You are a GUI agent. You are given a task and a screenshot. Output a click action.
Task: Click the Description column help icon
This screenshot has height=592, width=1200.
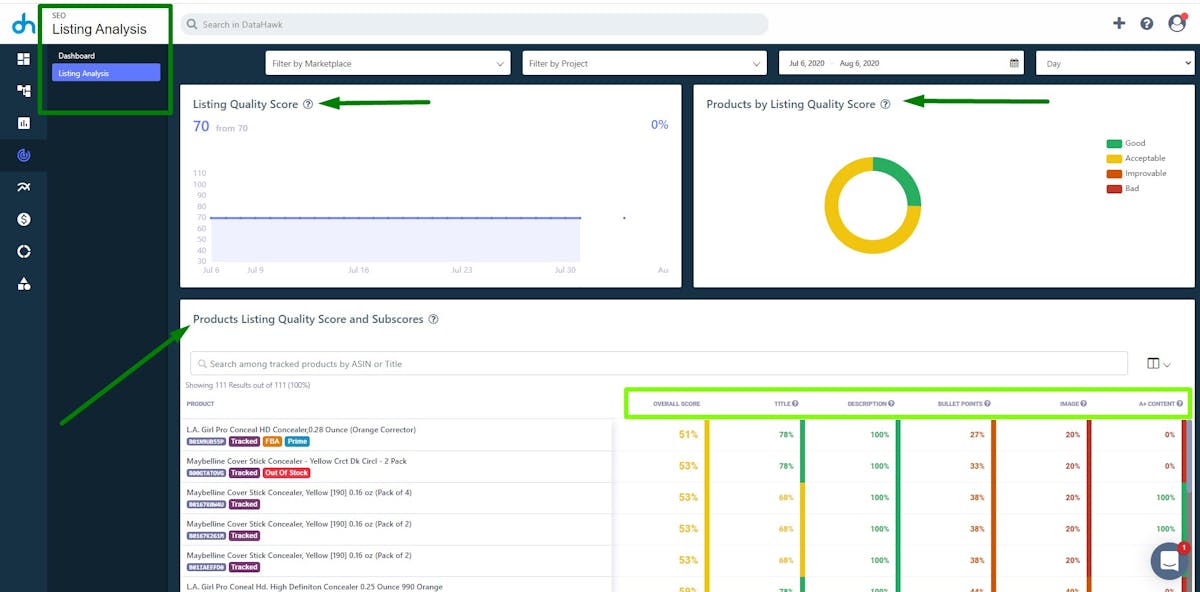tap(891, 404)
